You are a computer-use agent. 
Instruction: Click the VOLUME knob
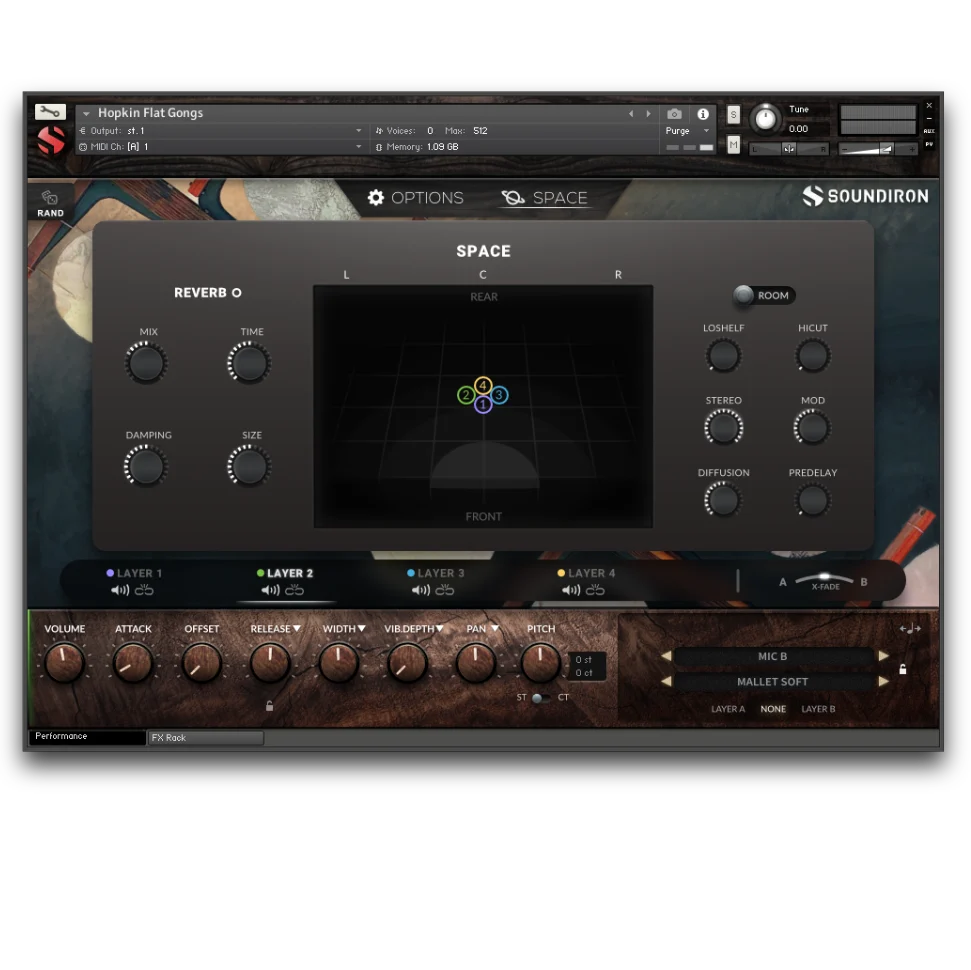click(64, 663)
